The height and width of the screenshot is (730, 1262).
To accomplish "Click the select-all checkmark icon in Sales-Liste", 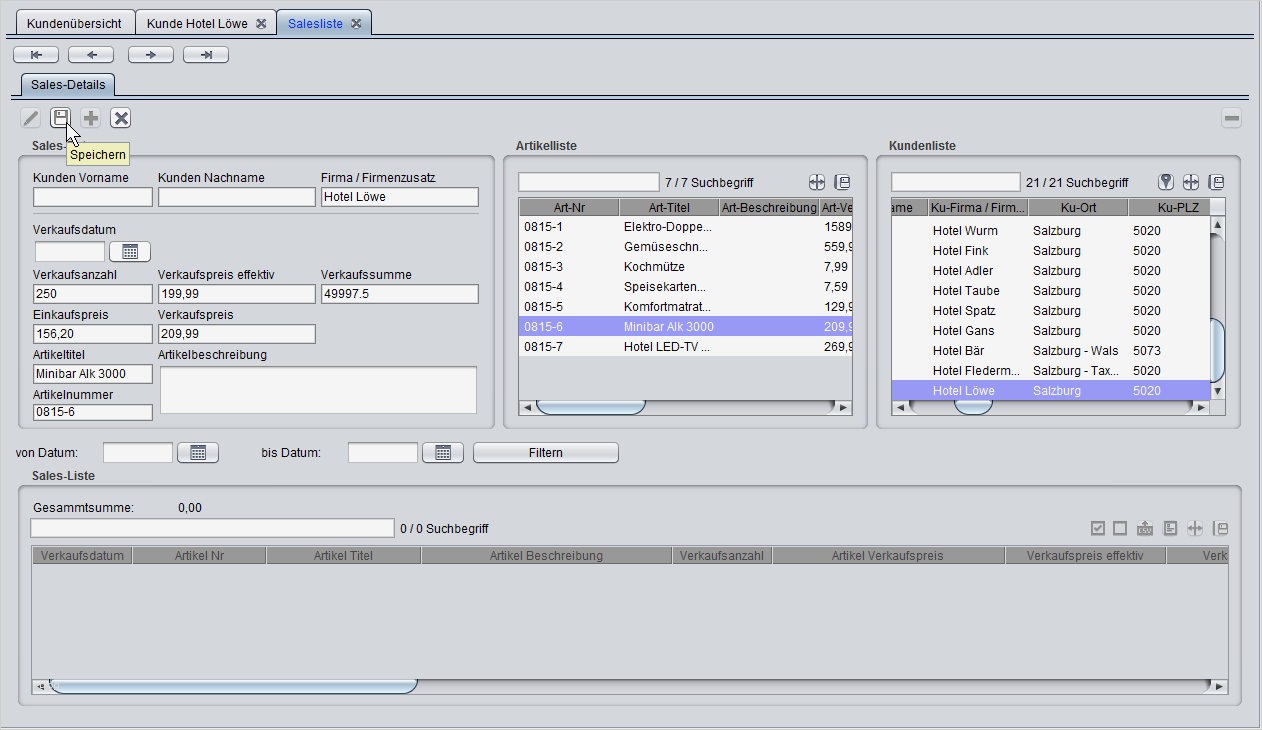I will [x=1098, y=528].
